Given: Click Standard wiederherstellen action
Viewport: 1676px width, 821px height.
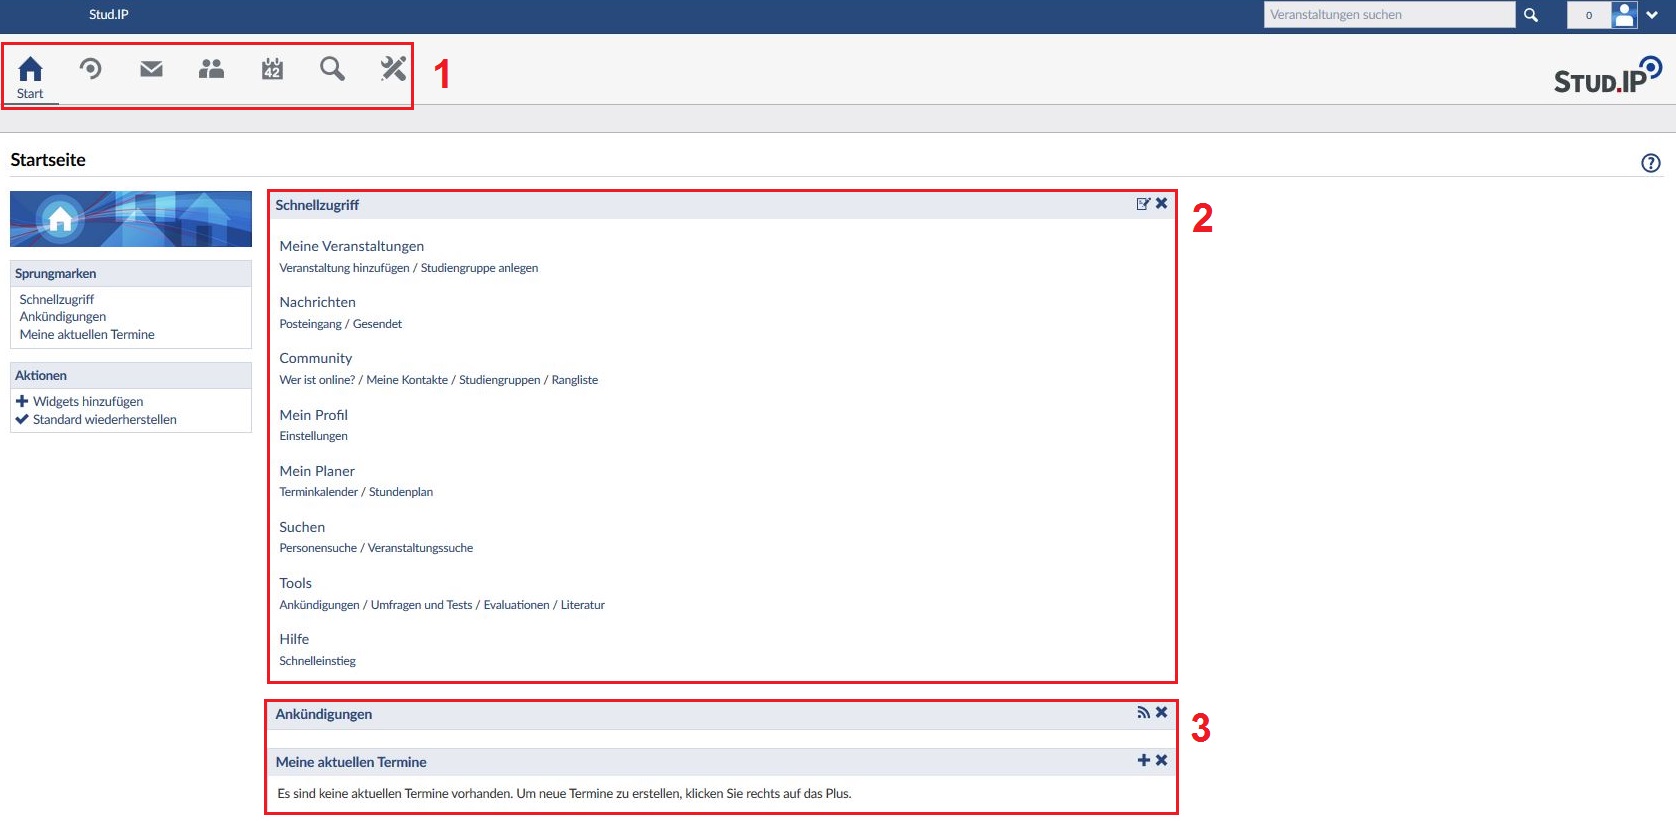Looking at the screenshot, I should click(104, 420).
